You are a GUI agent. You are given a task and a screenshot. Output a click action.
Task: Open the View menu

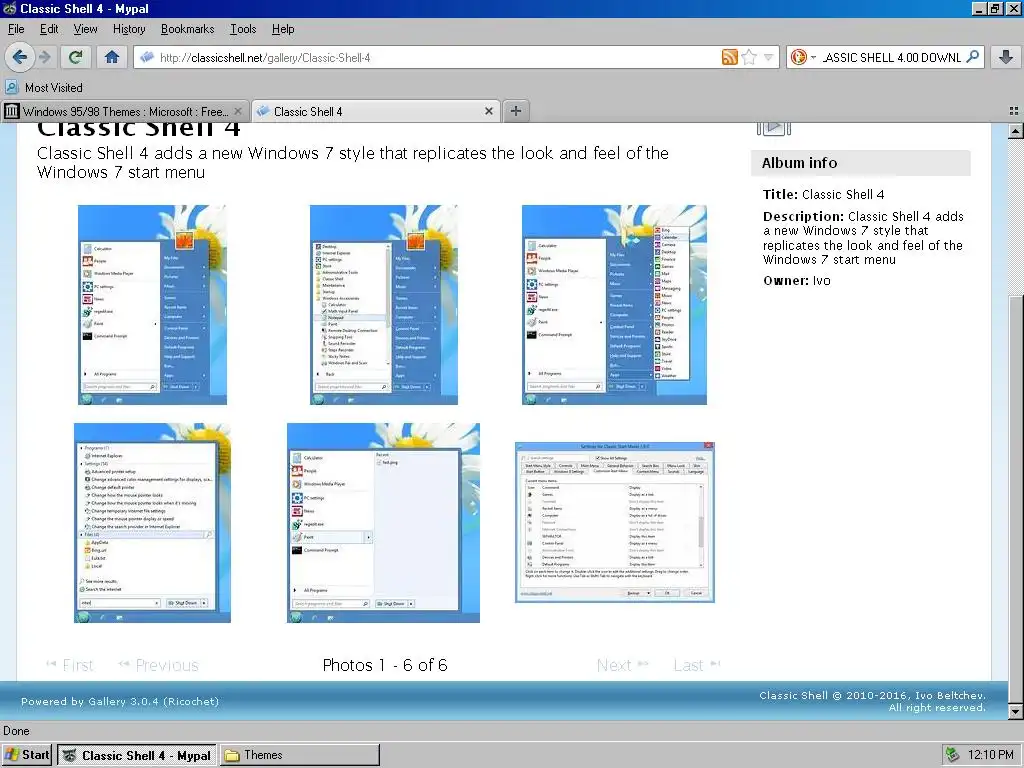tap(86, 29)
